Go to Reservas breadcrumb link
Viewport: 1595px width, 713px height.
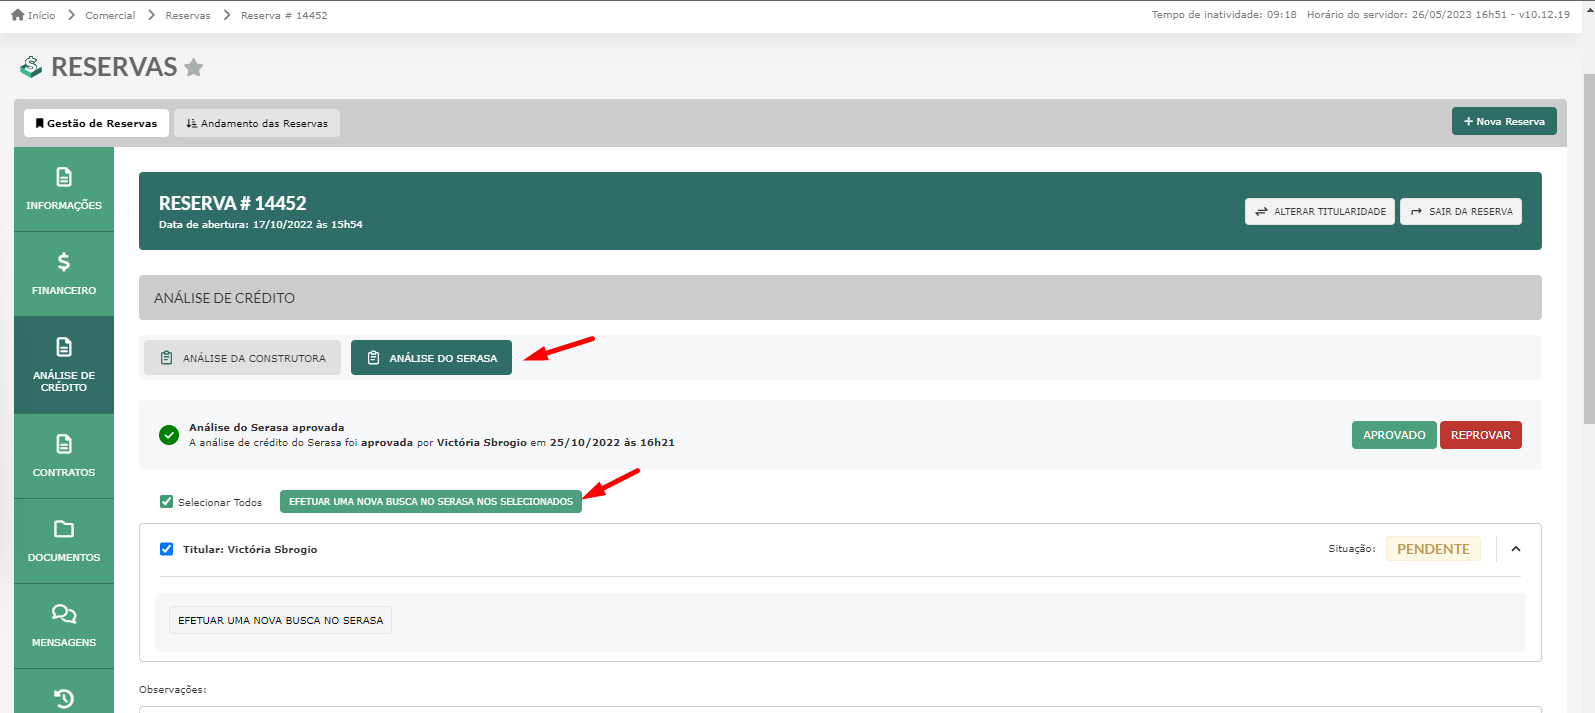pos(188,15)
